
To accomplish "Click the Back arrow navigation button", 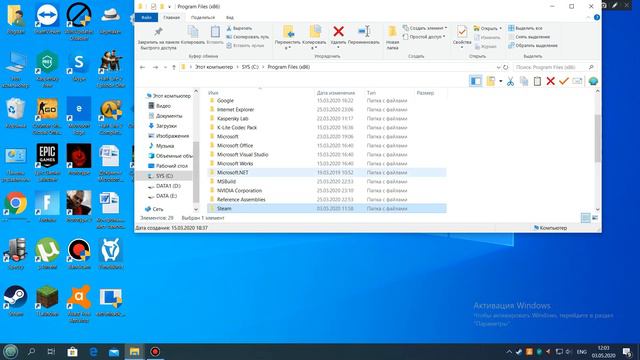I will [142, 67].
